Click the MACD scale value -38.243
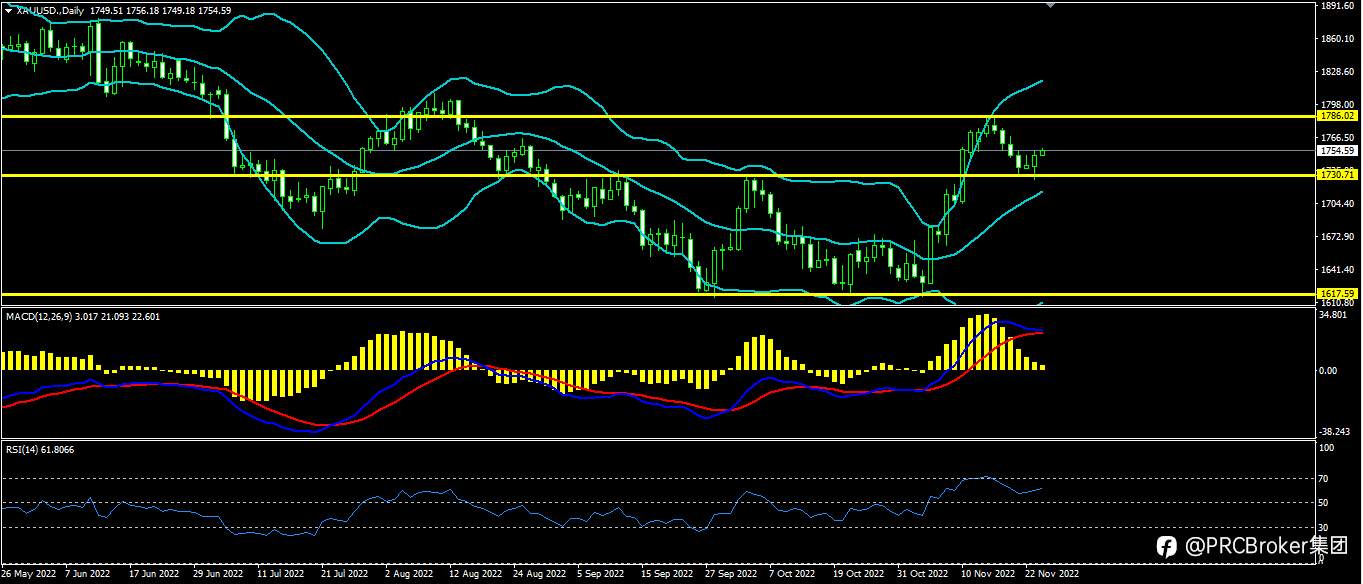Image resolution: width=1363 pixels, height=584 pixels. [x=1335, y=432]
